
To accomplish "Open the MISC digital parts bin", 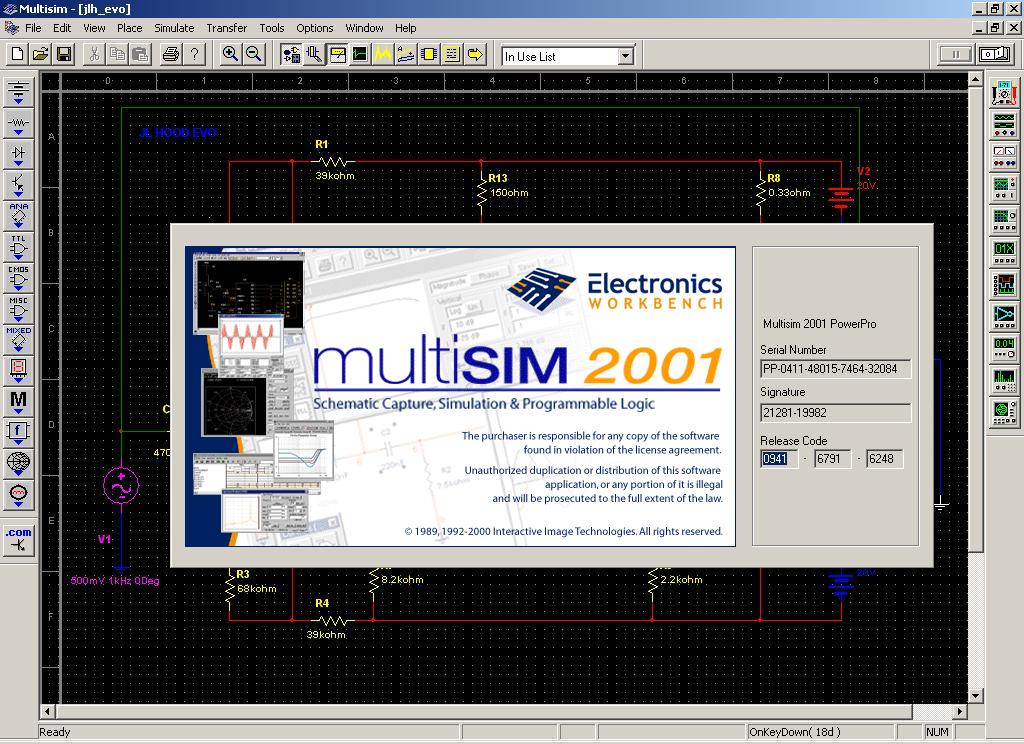I will (x=18, y=309).
